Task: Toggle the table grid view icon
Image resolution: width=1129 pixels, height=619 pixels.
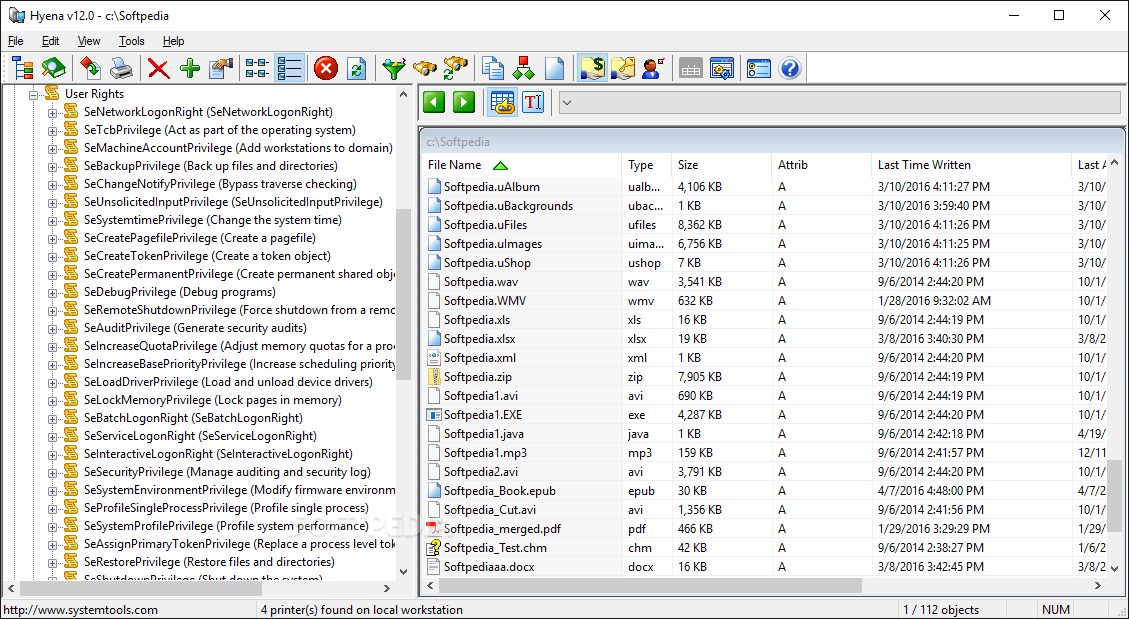Action: [x=502, y=102]
